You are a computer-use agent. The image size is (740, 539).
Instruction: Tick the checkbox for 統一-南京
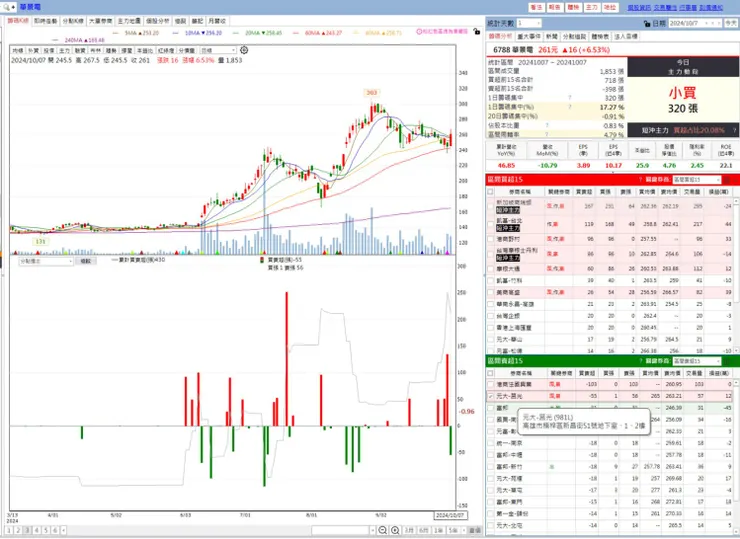(x=491, y=443)
